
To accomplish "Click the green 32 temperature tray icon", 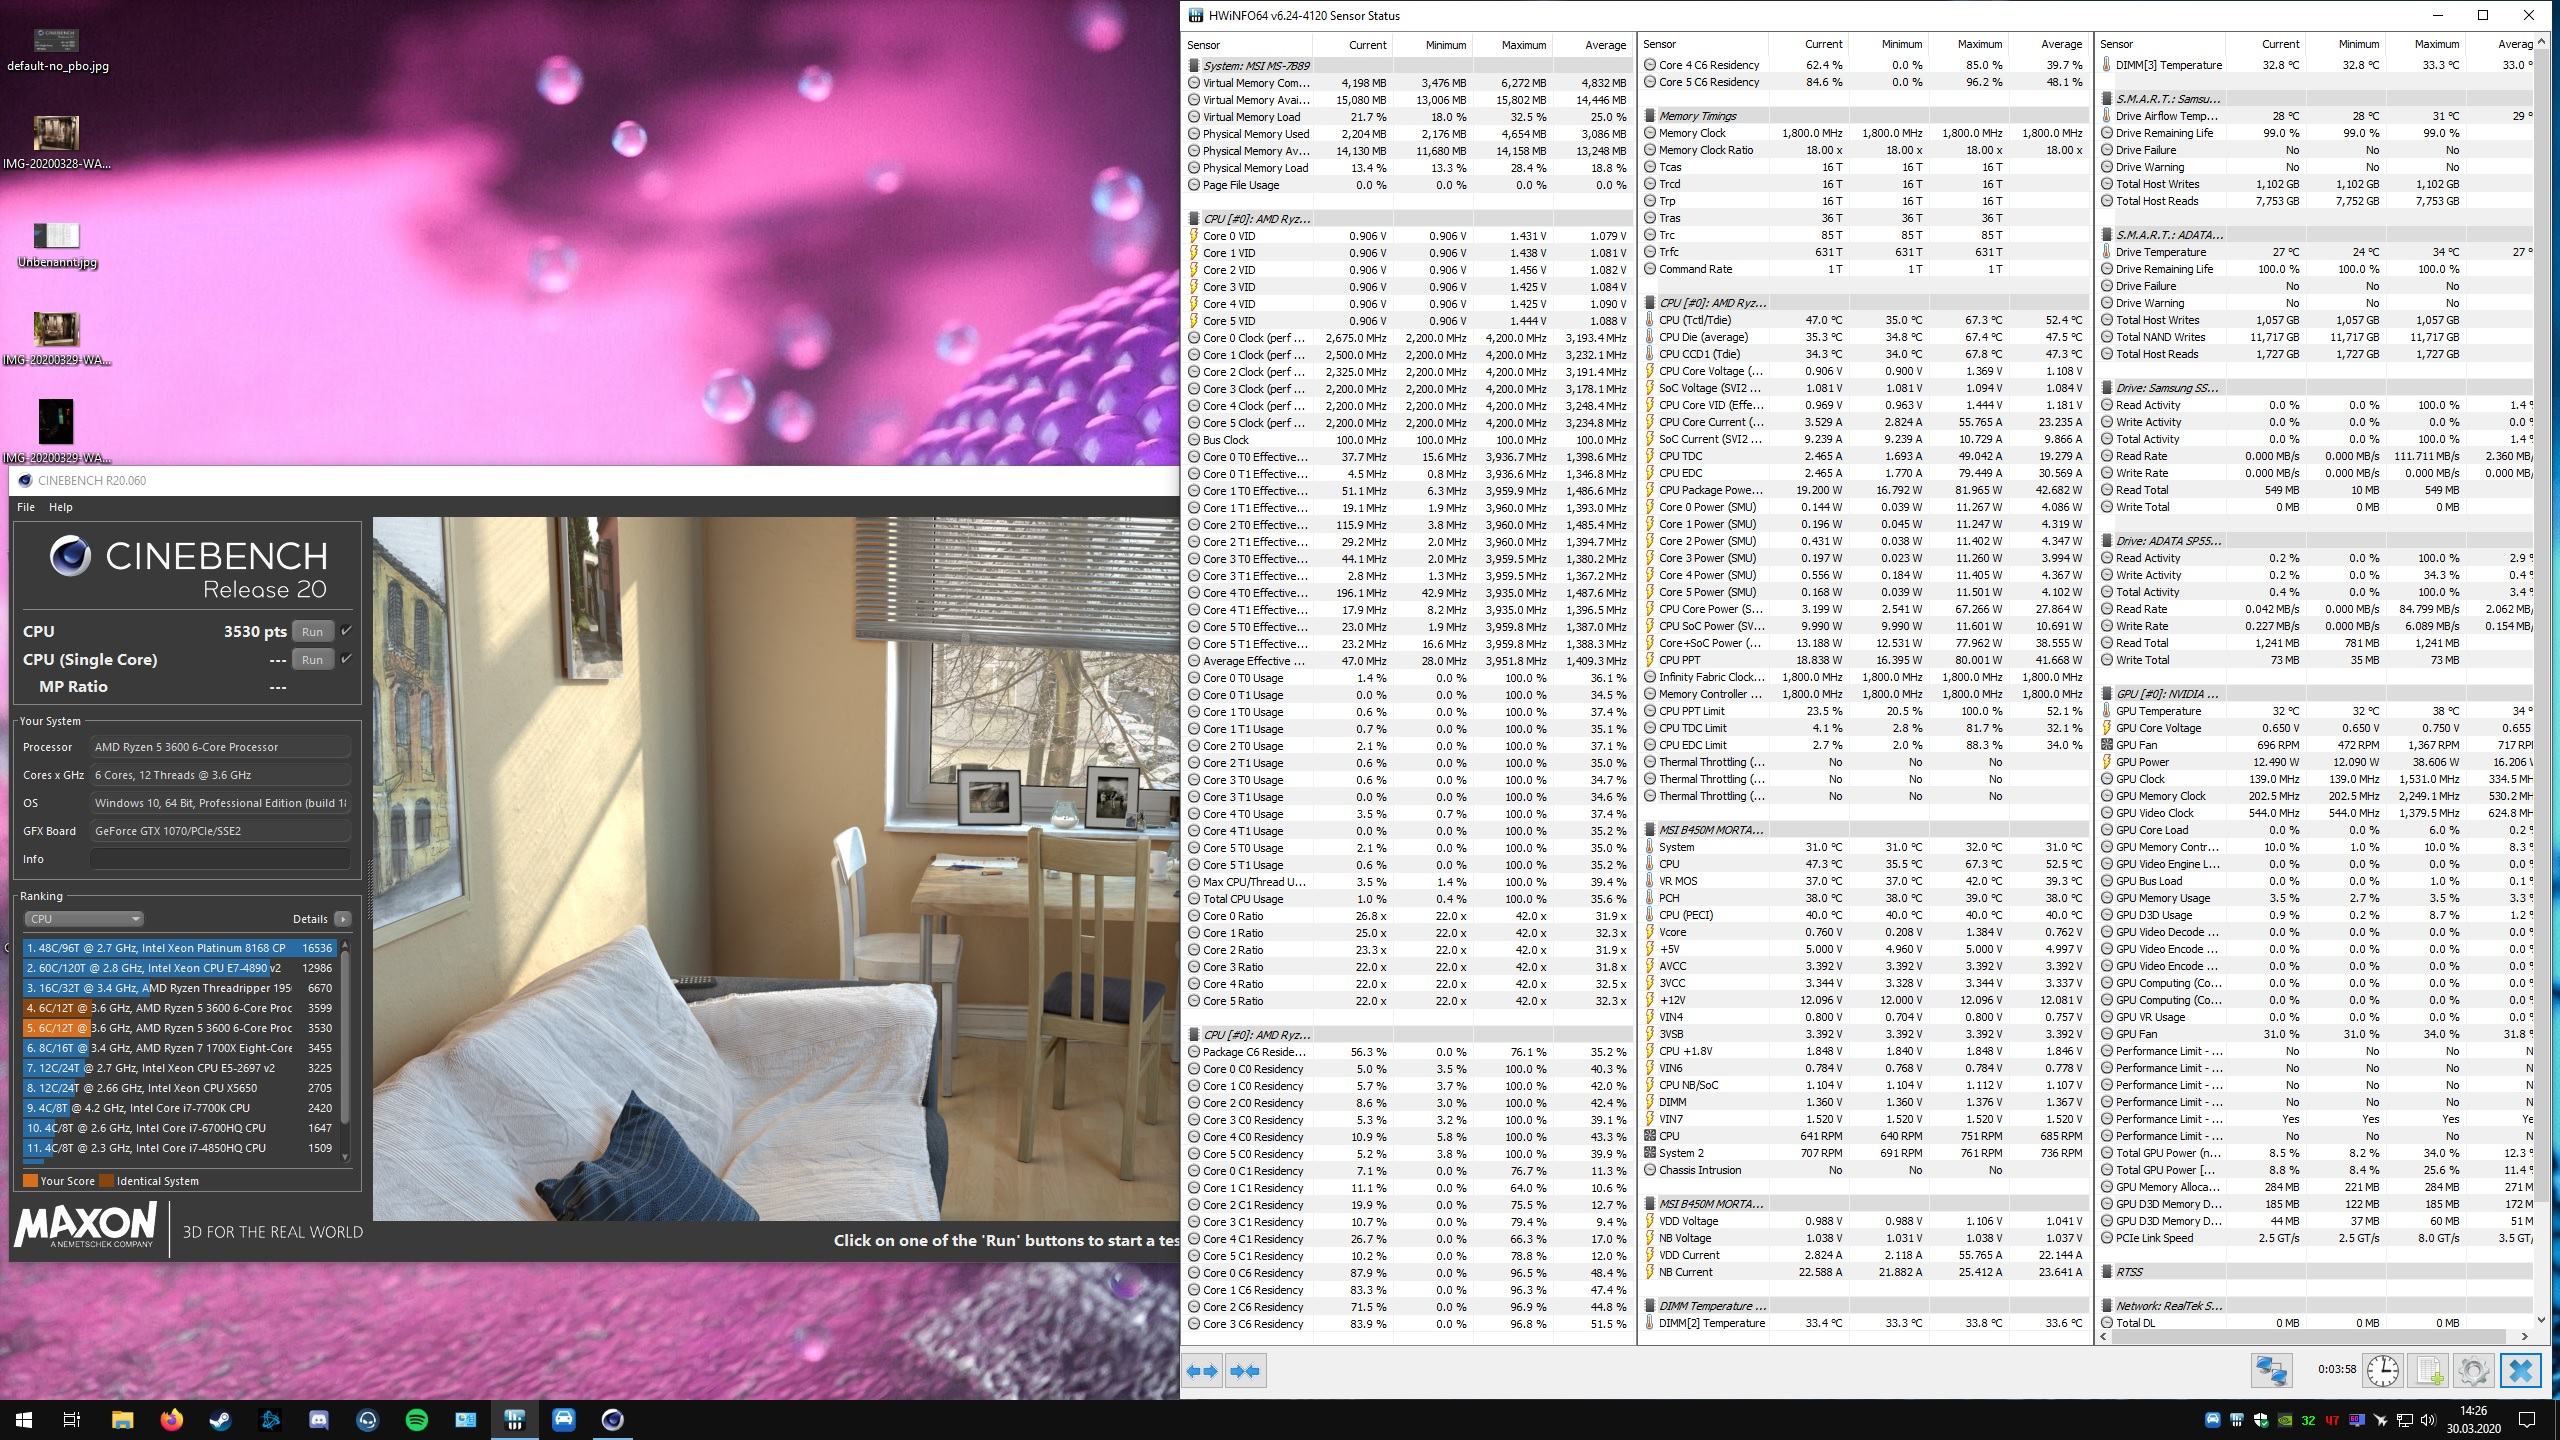I will click(x=2309, y=1420).
